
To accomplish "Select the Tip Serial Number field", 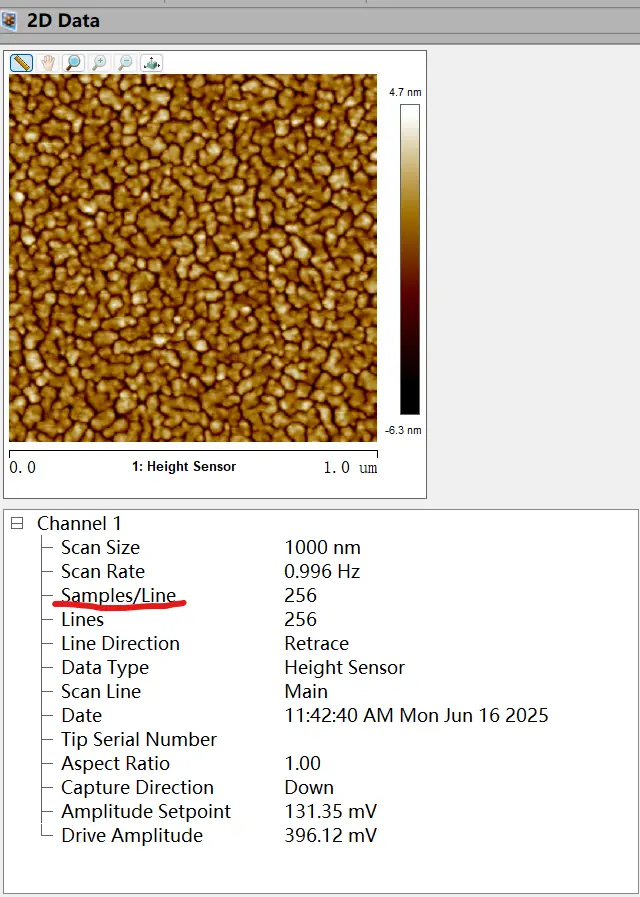I will tap(138, 739).
